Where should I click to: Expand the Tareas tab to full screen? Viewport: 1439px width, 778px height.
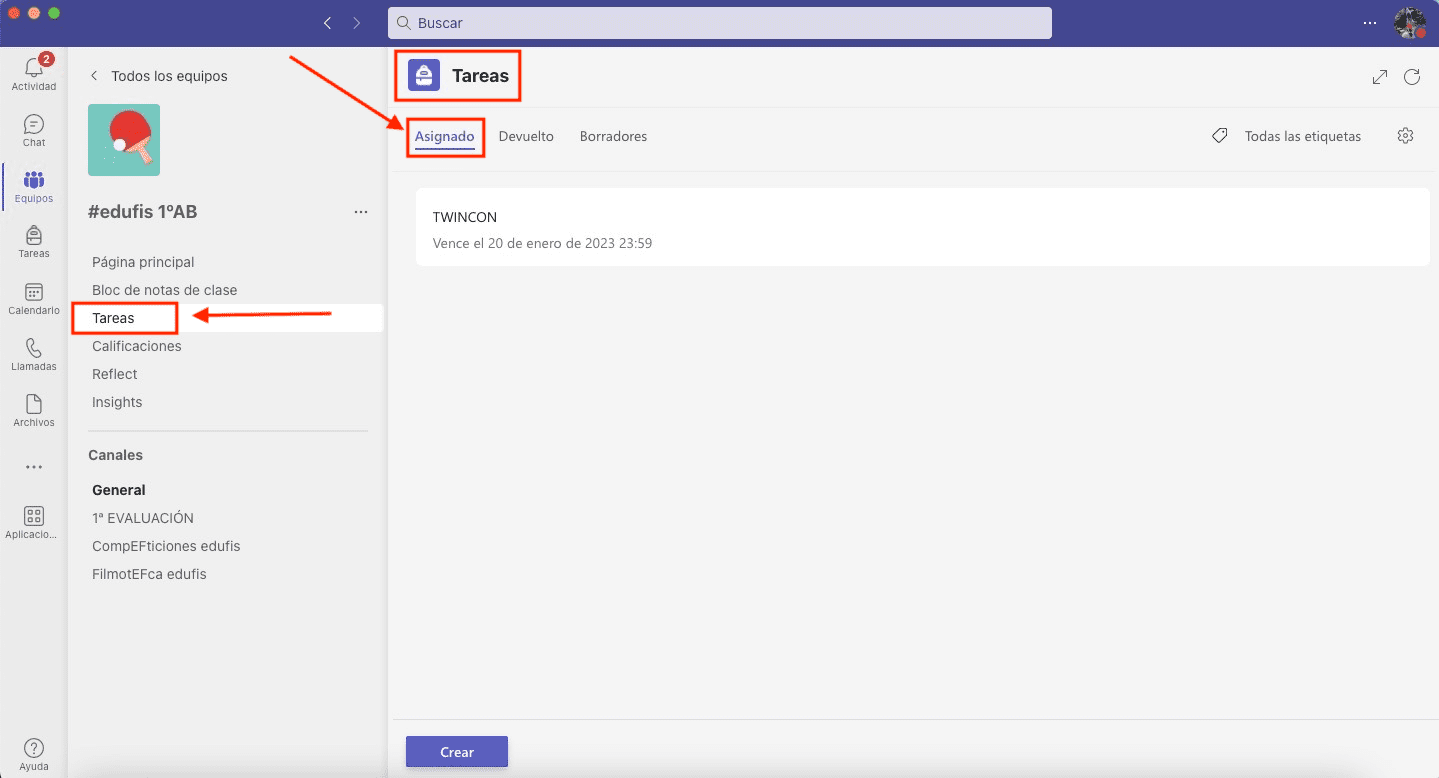pos(1380,77)
